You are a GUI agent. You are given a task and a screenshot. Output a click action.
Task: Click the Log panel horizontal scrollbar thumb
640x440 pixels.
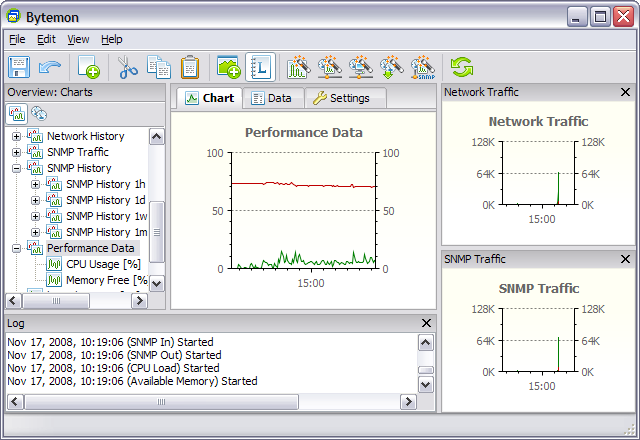click(160, 401)
